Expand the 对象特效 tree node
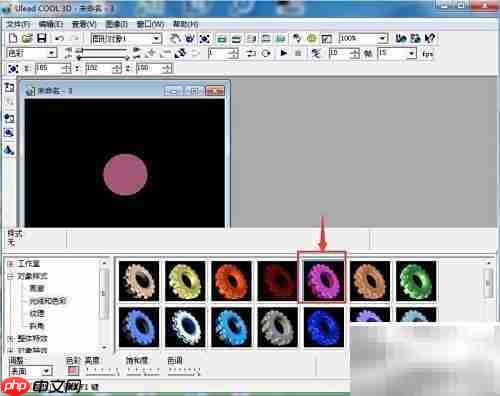Image resolution: width=500 pixels, height=396 pixels. [x=11, y=350]
